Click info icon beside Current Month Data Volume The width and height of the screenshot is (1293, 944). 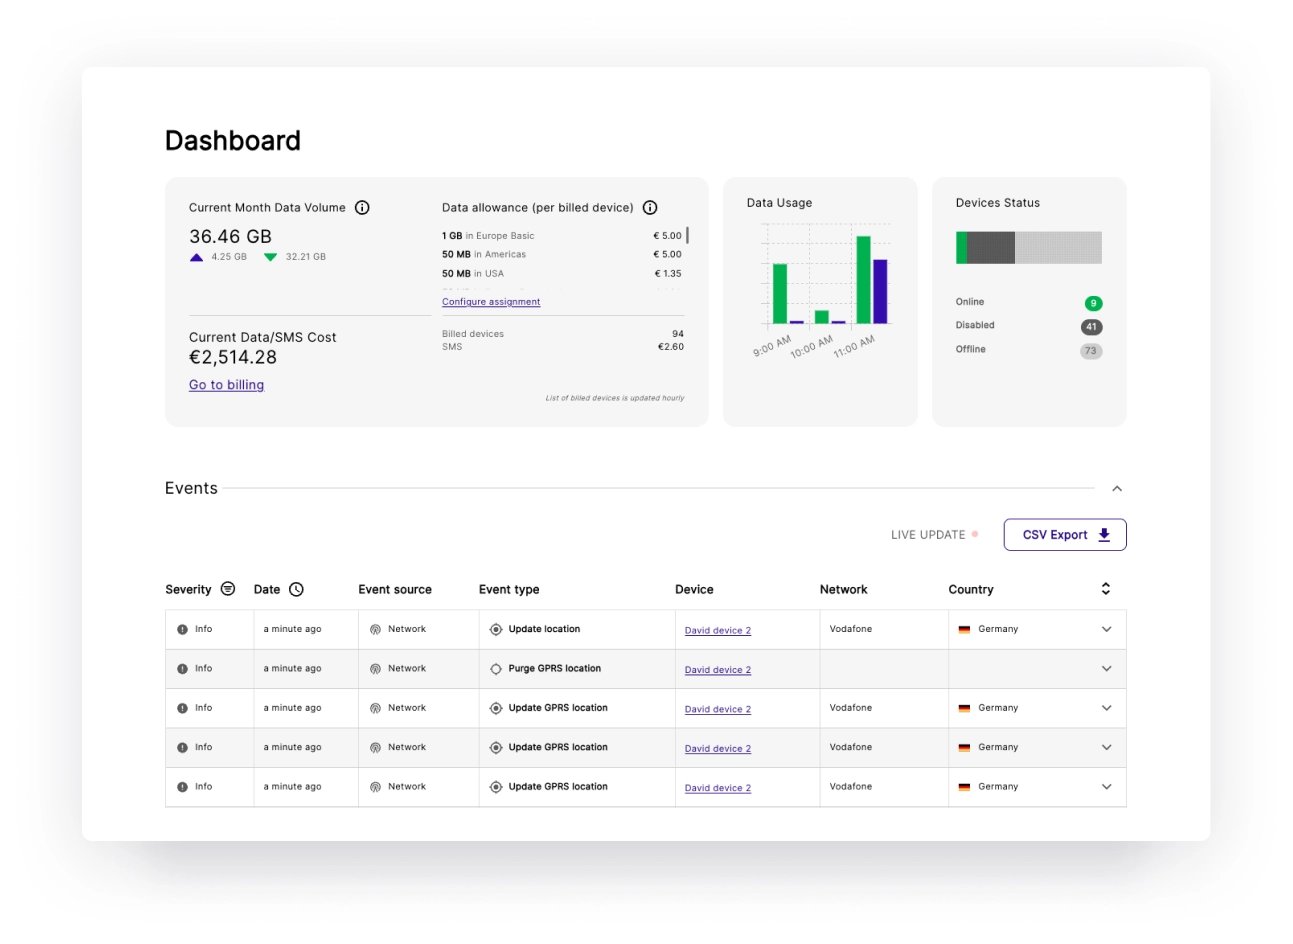[x=362, y=207]
